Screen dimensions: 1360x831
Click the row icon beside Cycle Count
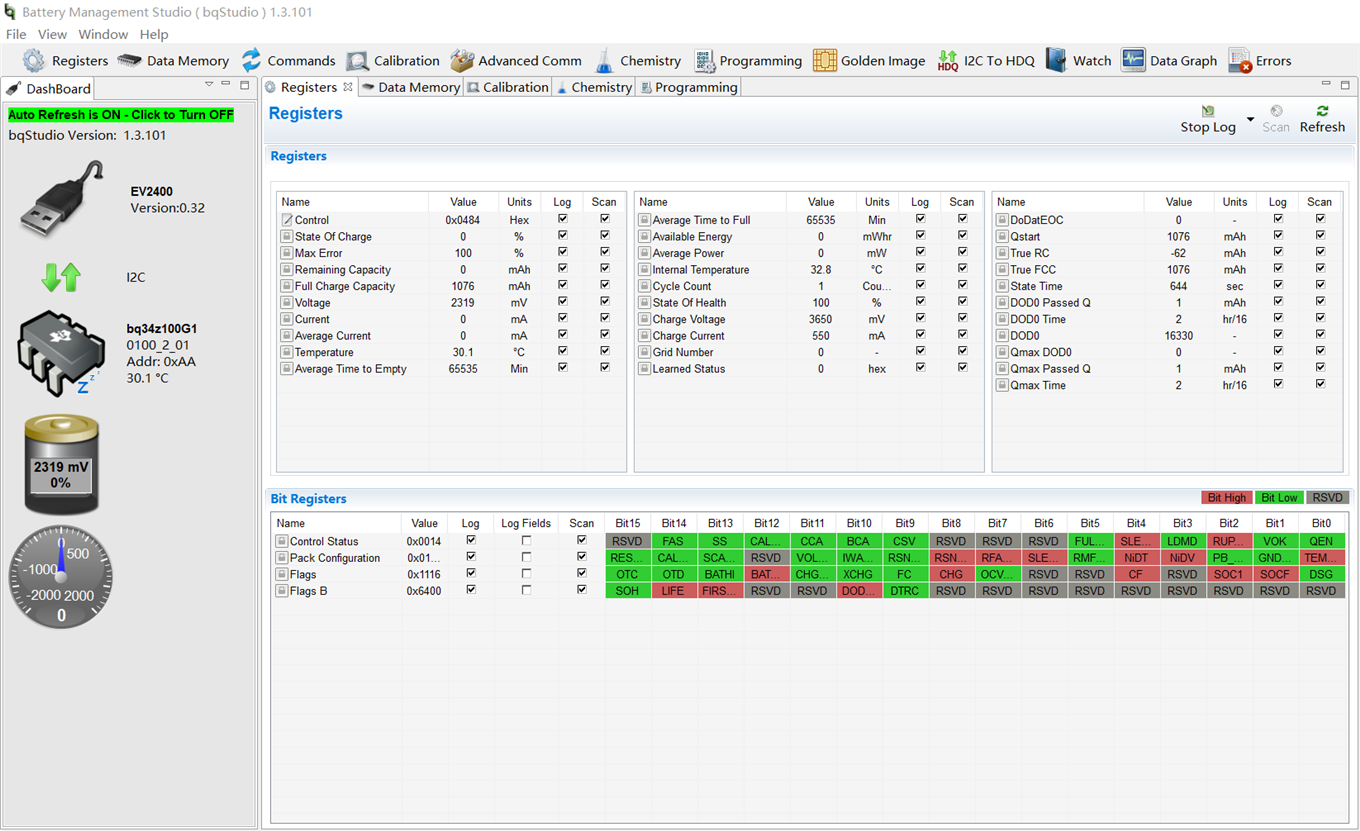[645, 286]
